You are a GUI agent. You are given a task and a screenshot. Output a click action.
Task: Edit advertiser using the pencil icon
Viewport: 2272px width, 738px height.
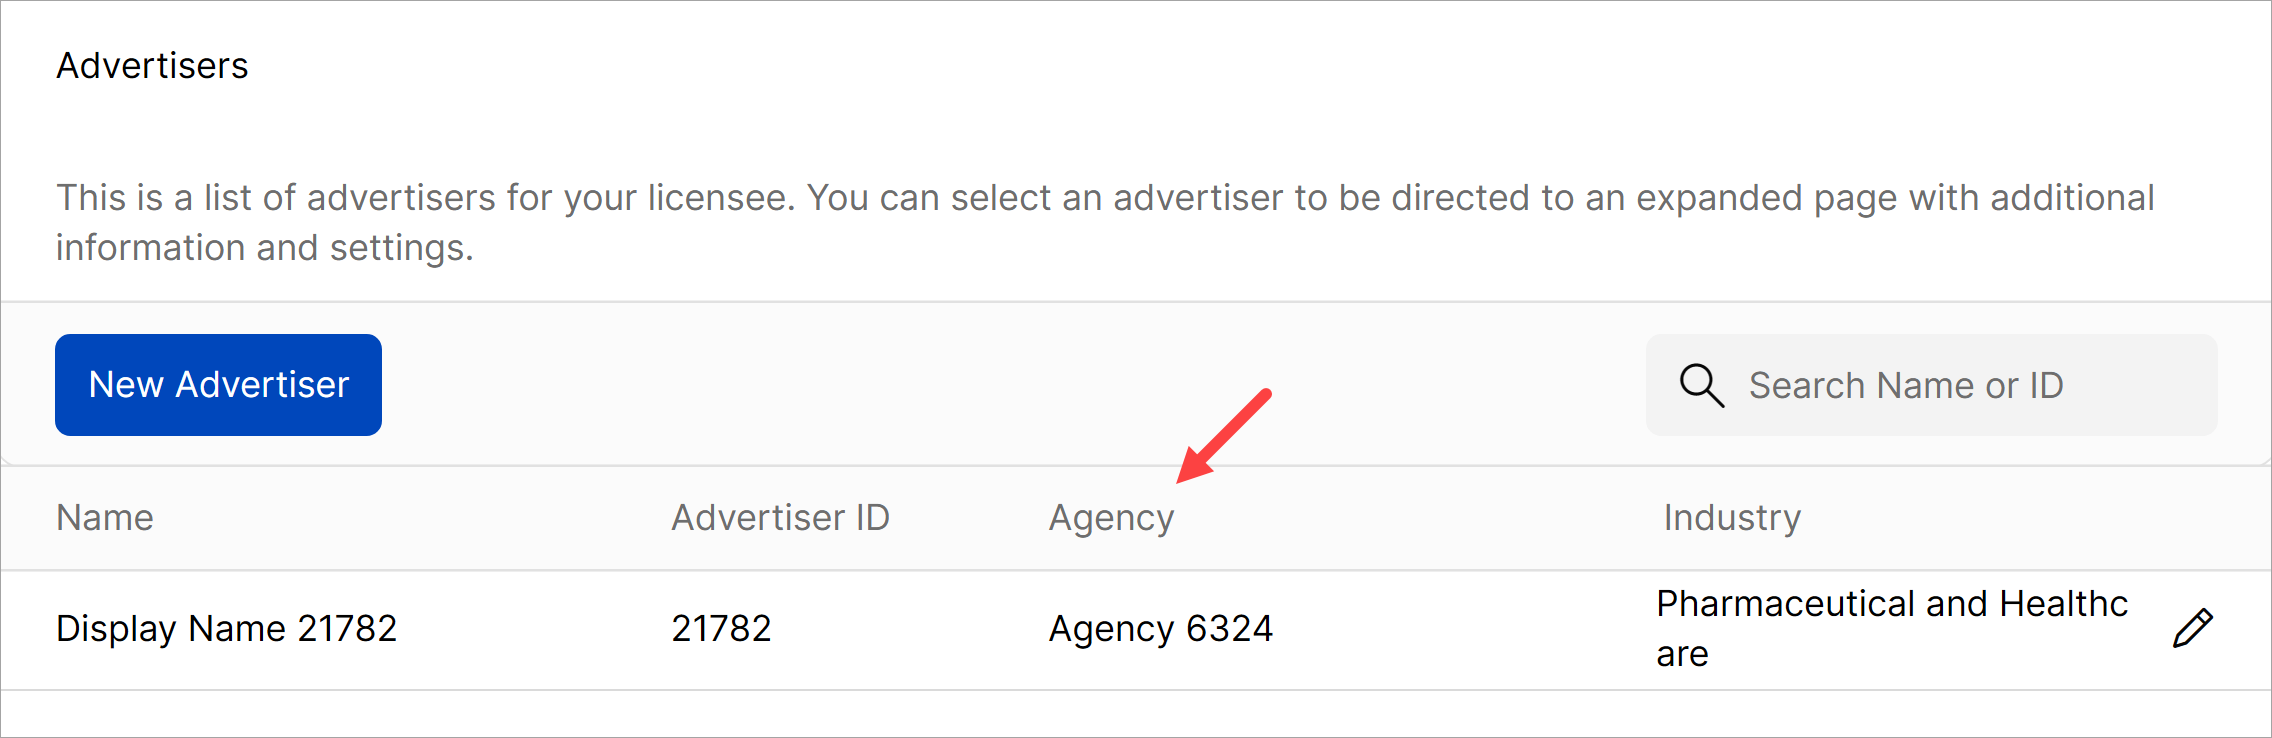[2192, 628]
